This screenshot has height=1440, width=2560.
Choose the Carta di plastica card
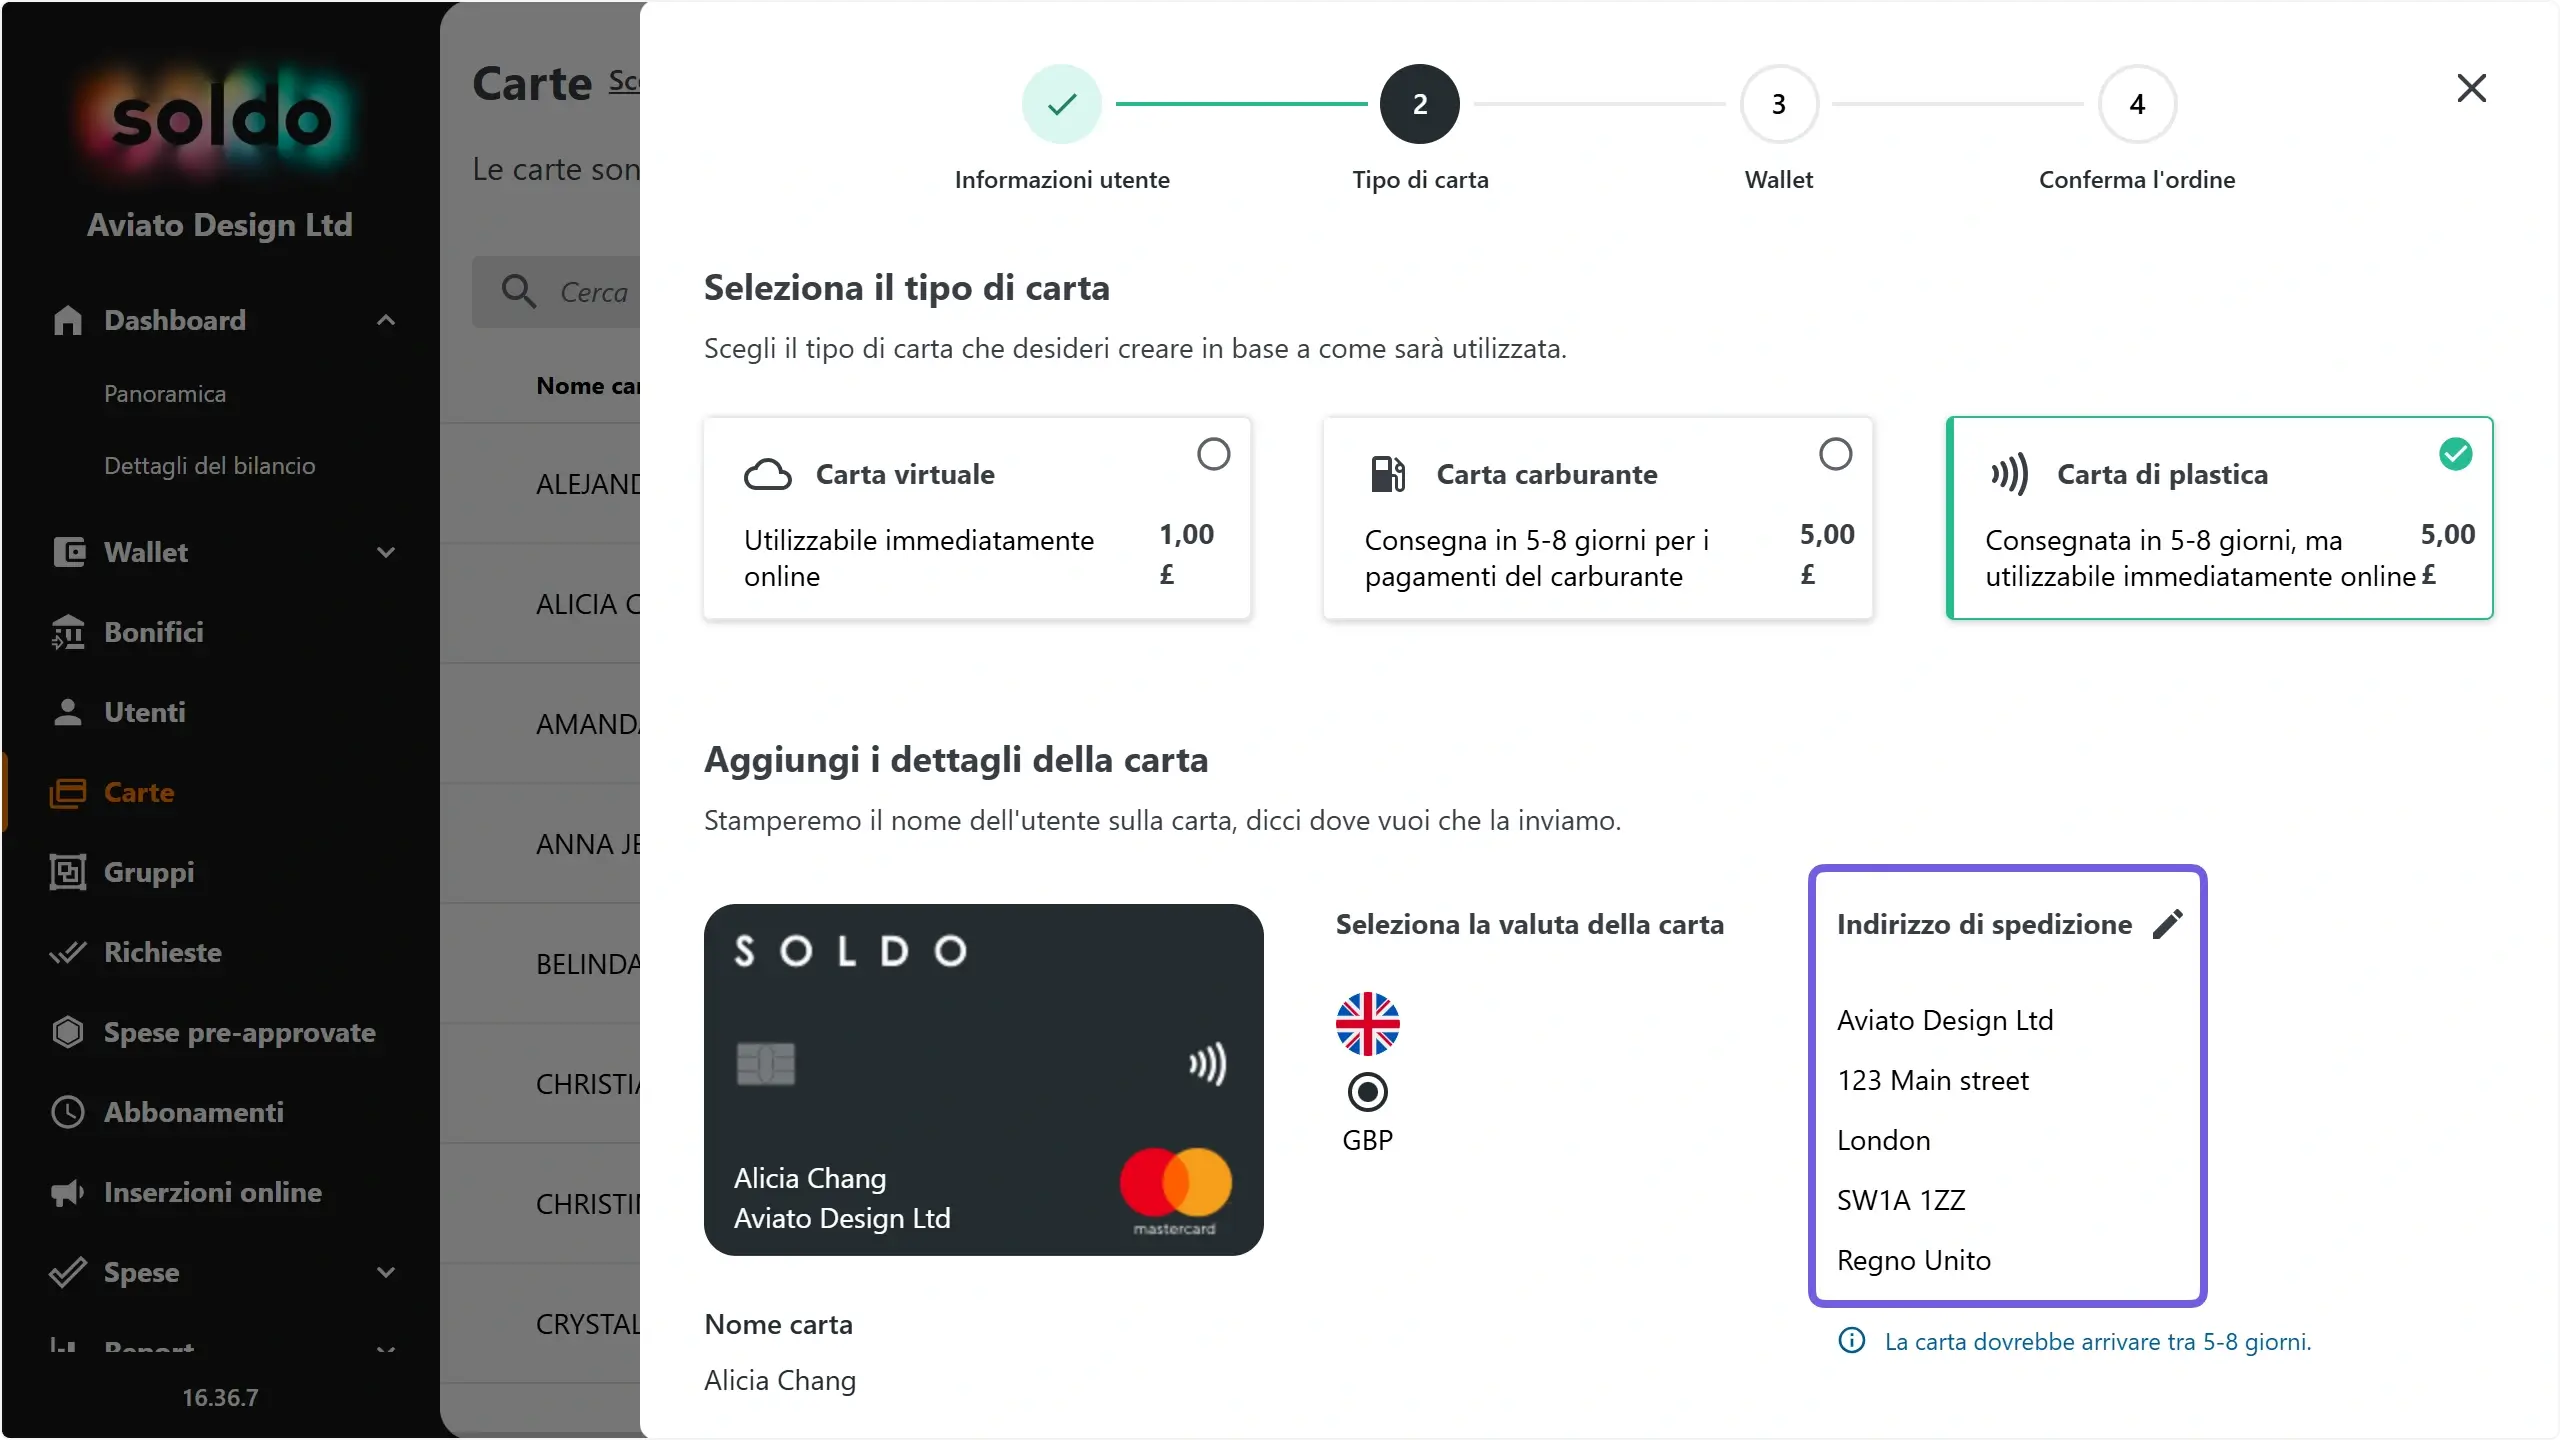2219,518
